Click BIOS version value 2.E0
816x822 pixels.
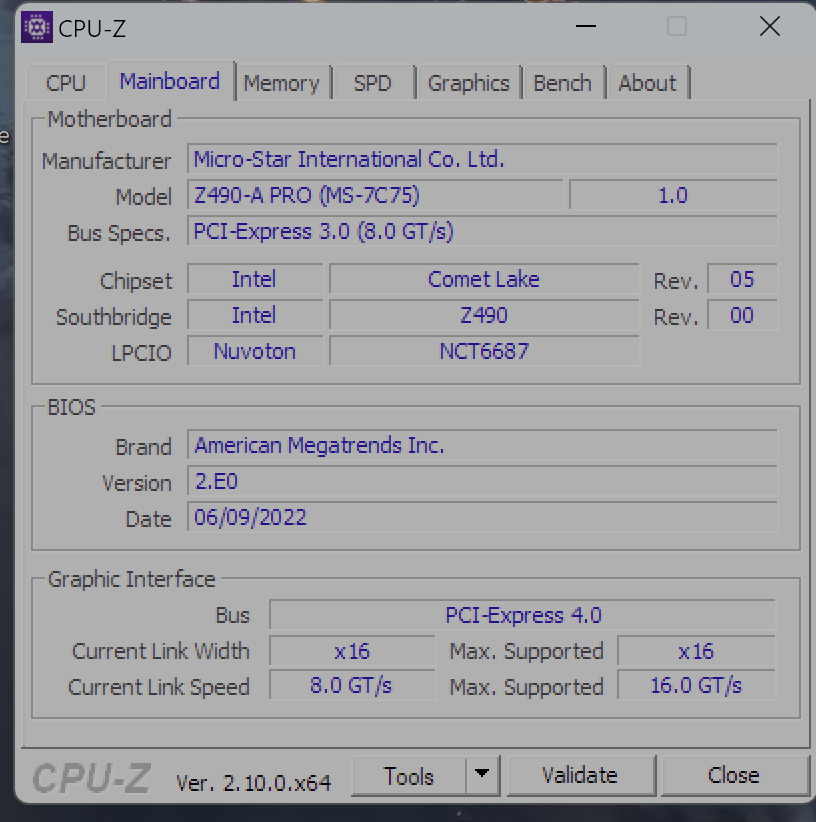482,481
